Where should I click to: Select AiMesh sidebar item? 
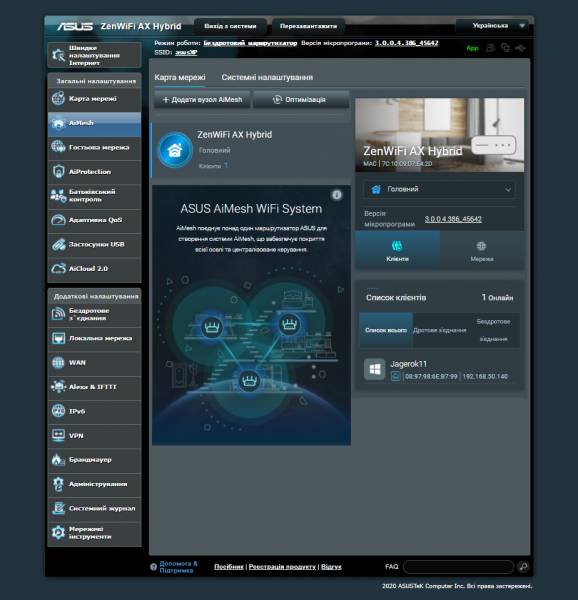[x=94, y=123]
